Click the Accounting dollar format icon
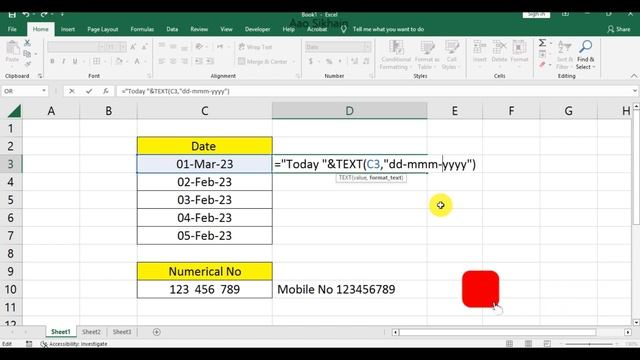Screen dimensions: 640x360 (311, 61)
